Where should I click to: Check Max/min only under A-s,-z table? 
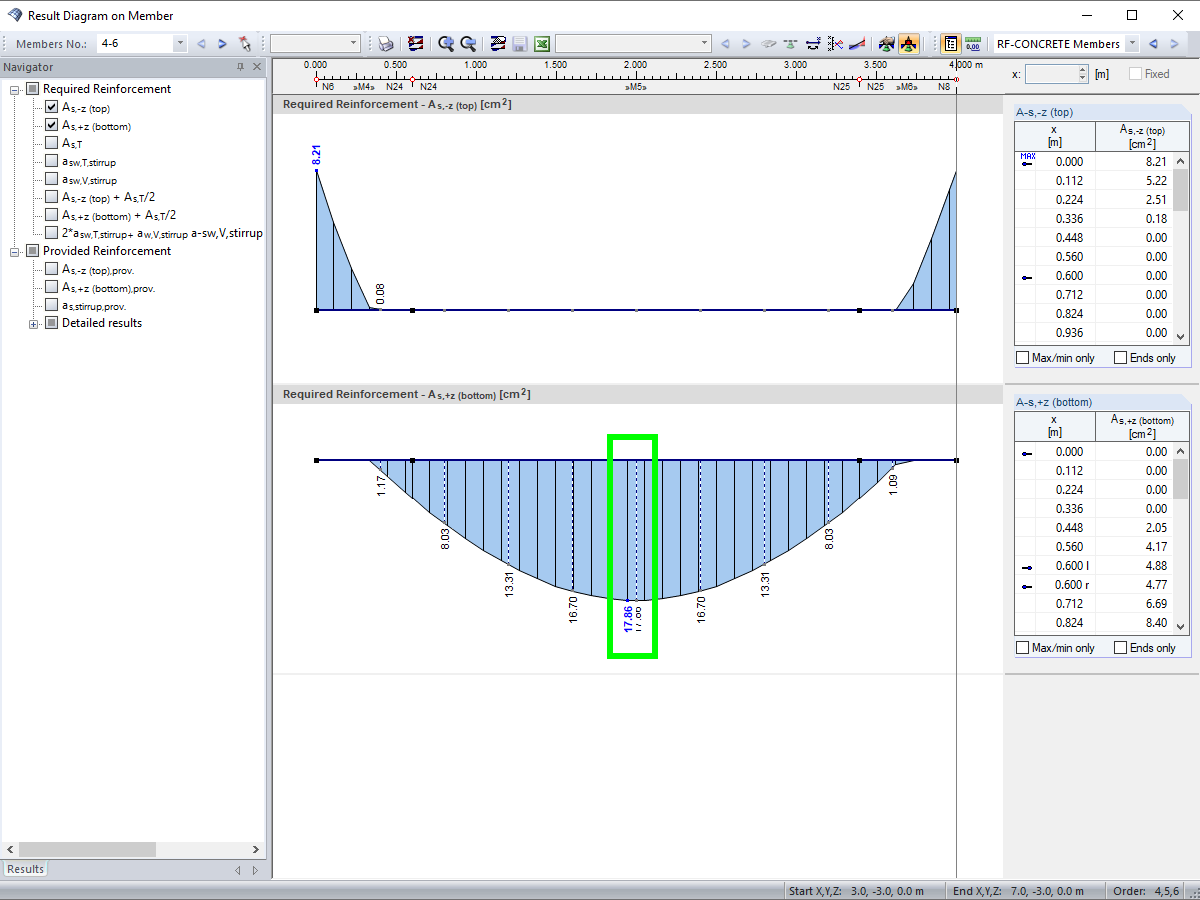pyautogui.click(x=1023, y=357)
